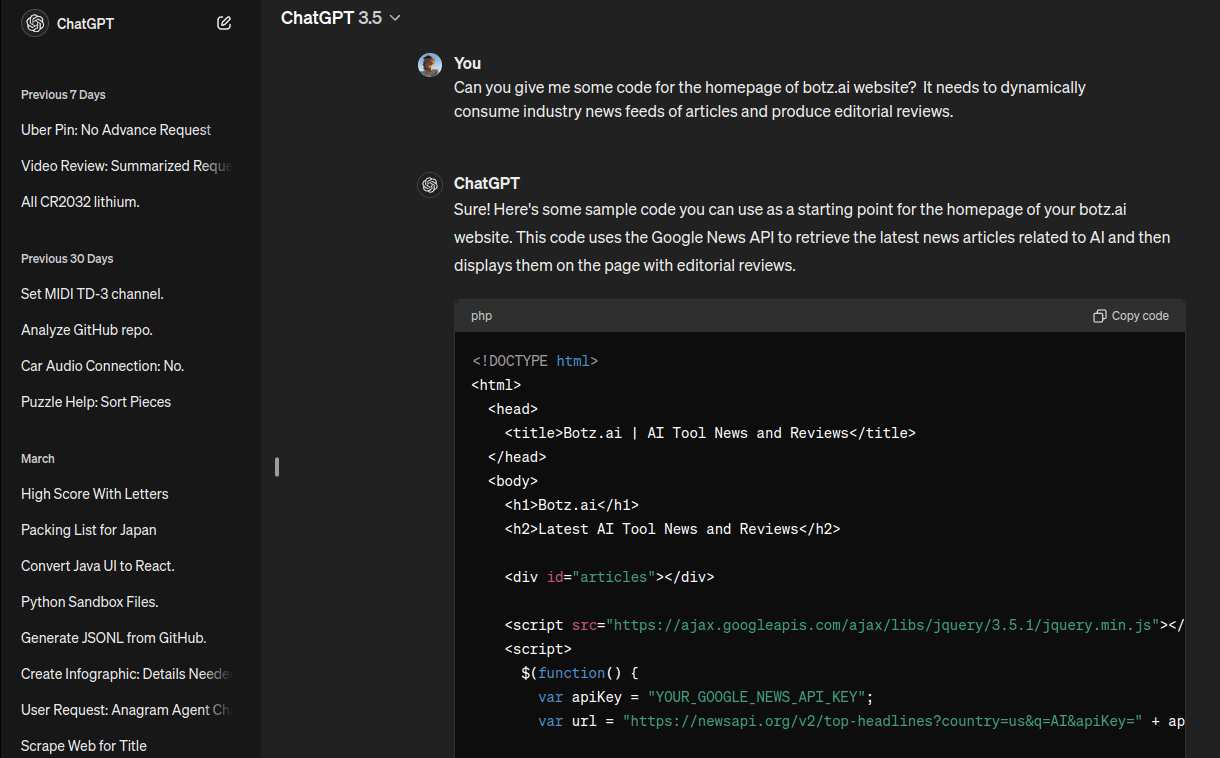
Task: Collapse sidebar using the handle
Action: click(x=277, y=467)
